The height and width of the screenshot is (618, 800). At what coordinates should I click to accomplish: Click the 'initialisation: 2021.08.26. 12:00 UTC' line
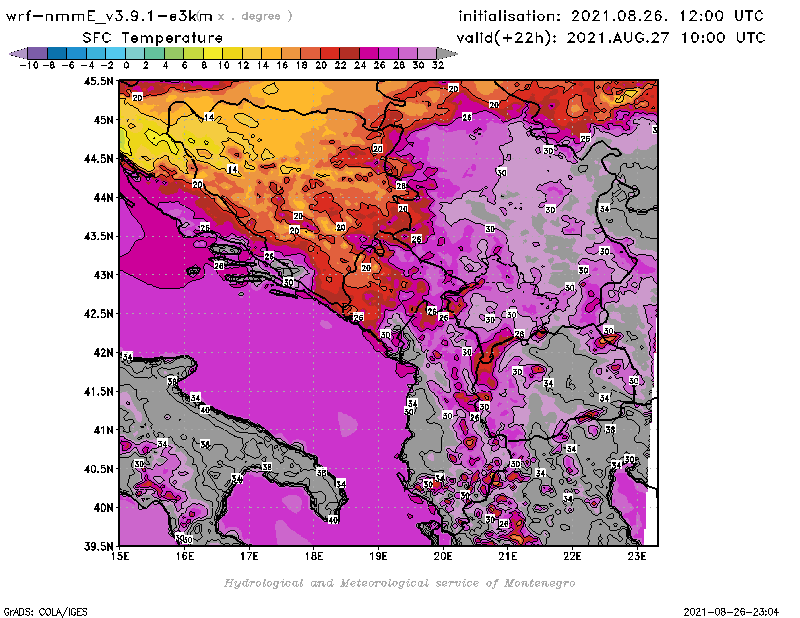pyautogui.click(x=611, y=16)
